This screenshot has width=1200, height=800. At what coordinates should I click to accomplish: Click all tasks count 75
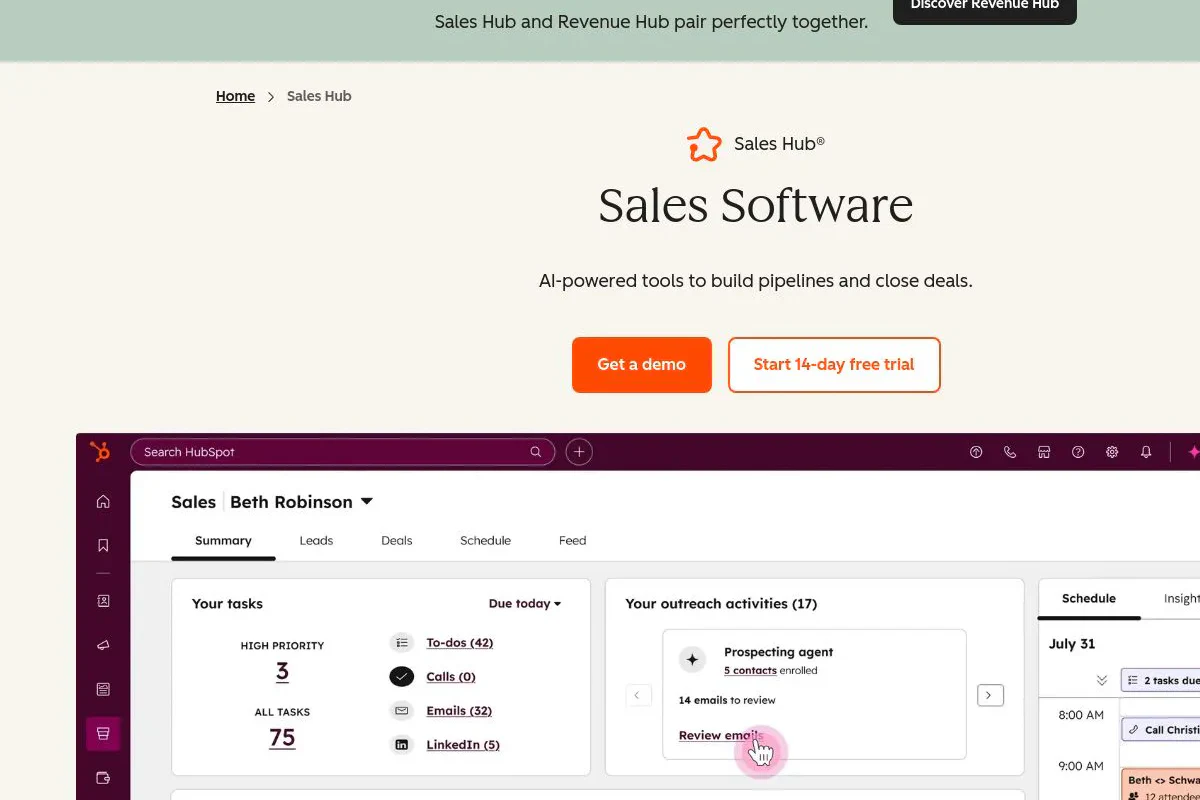[x=282, y=738]
